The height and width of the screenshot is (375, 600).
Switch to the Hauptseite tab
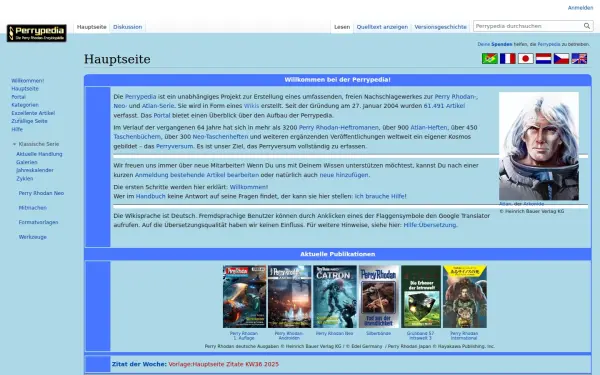tap(91, 27)
